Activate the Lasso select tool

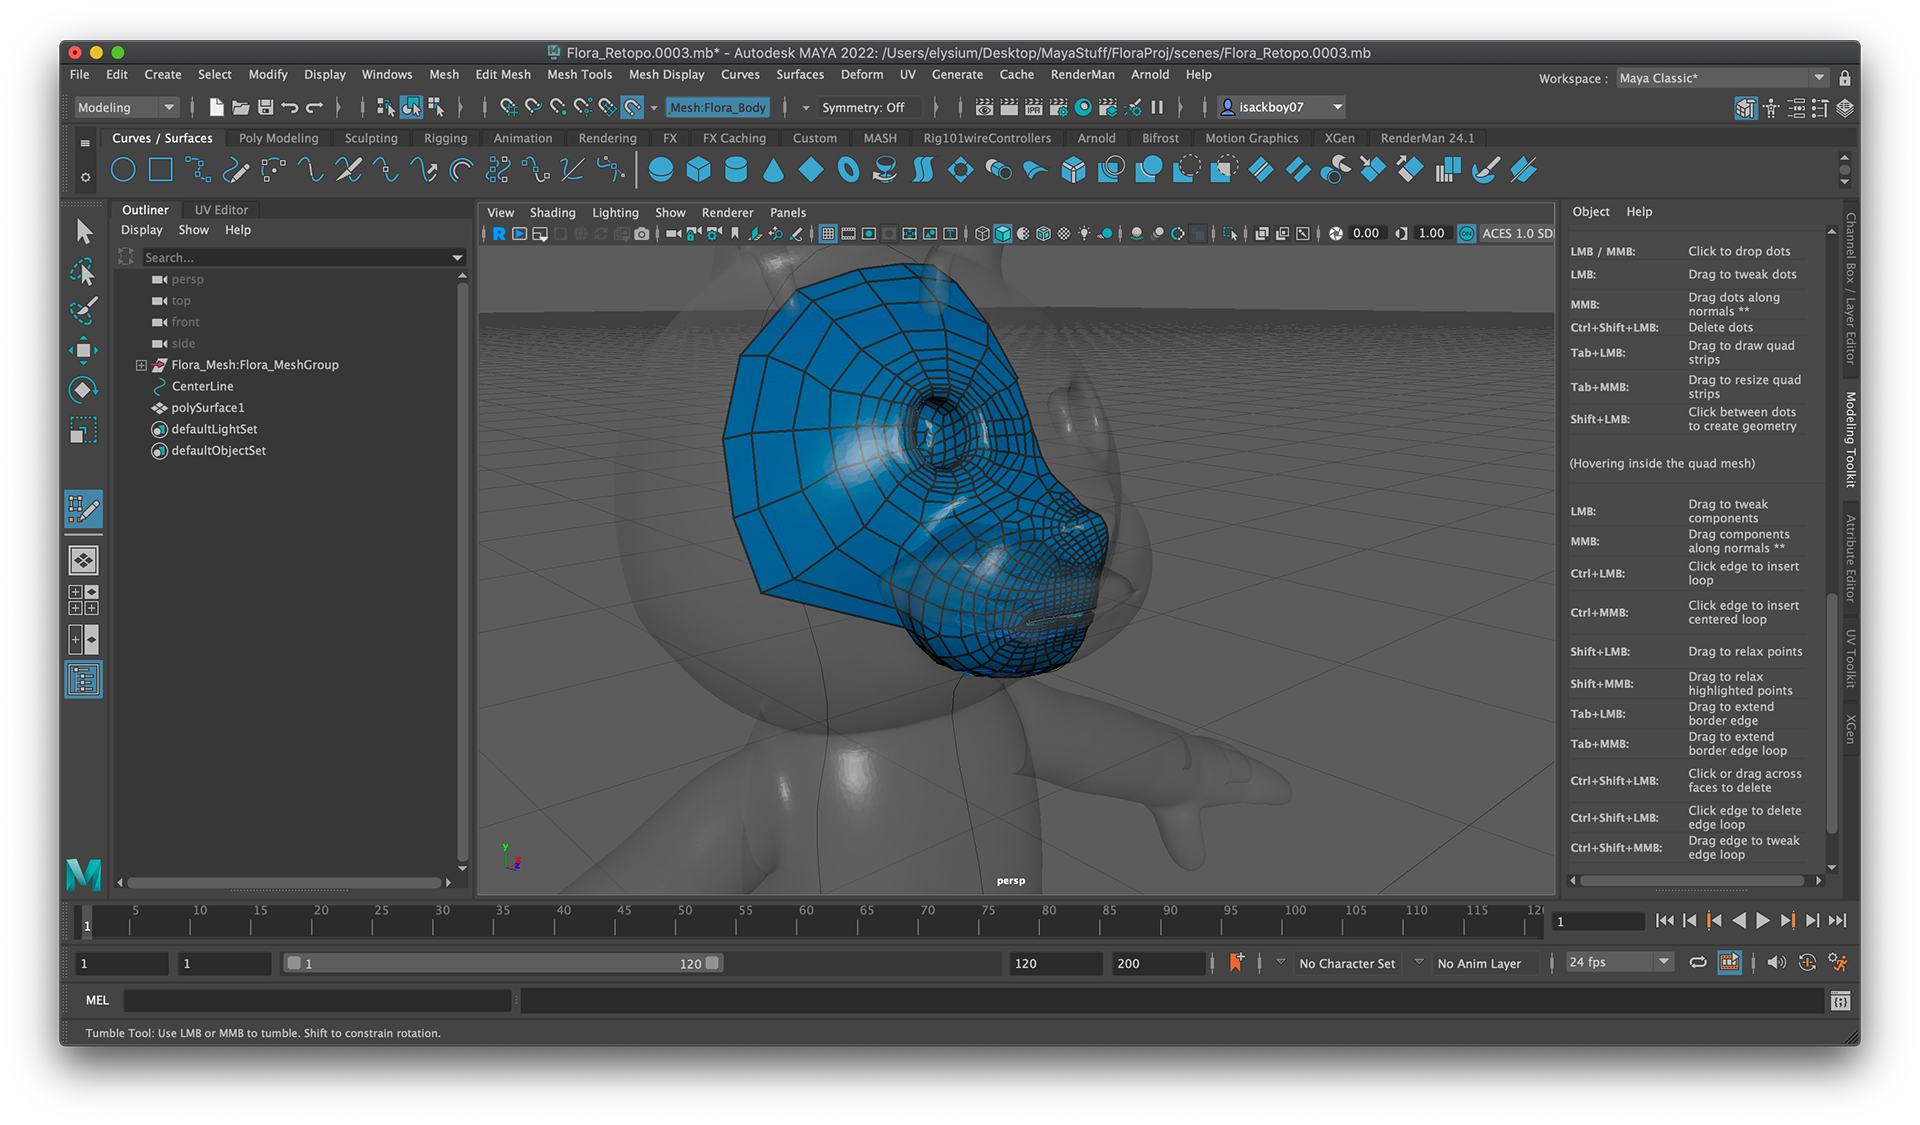click(x=84, y=271)
